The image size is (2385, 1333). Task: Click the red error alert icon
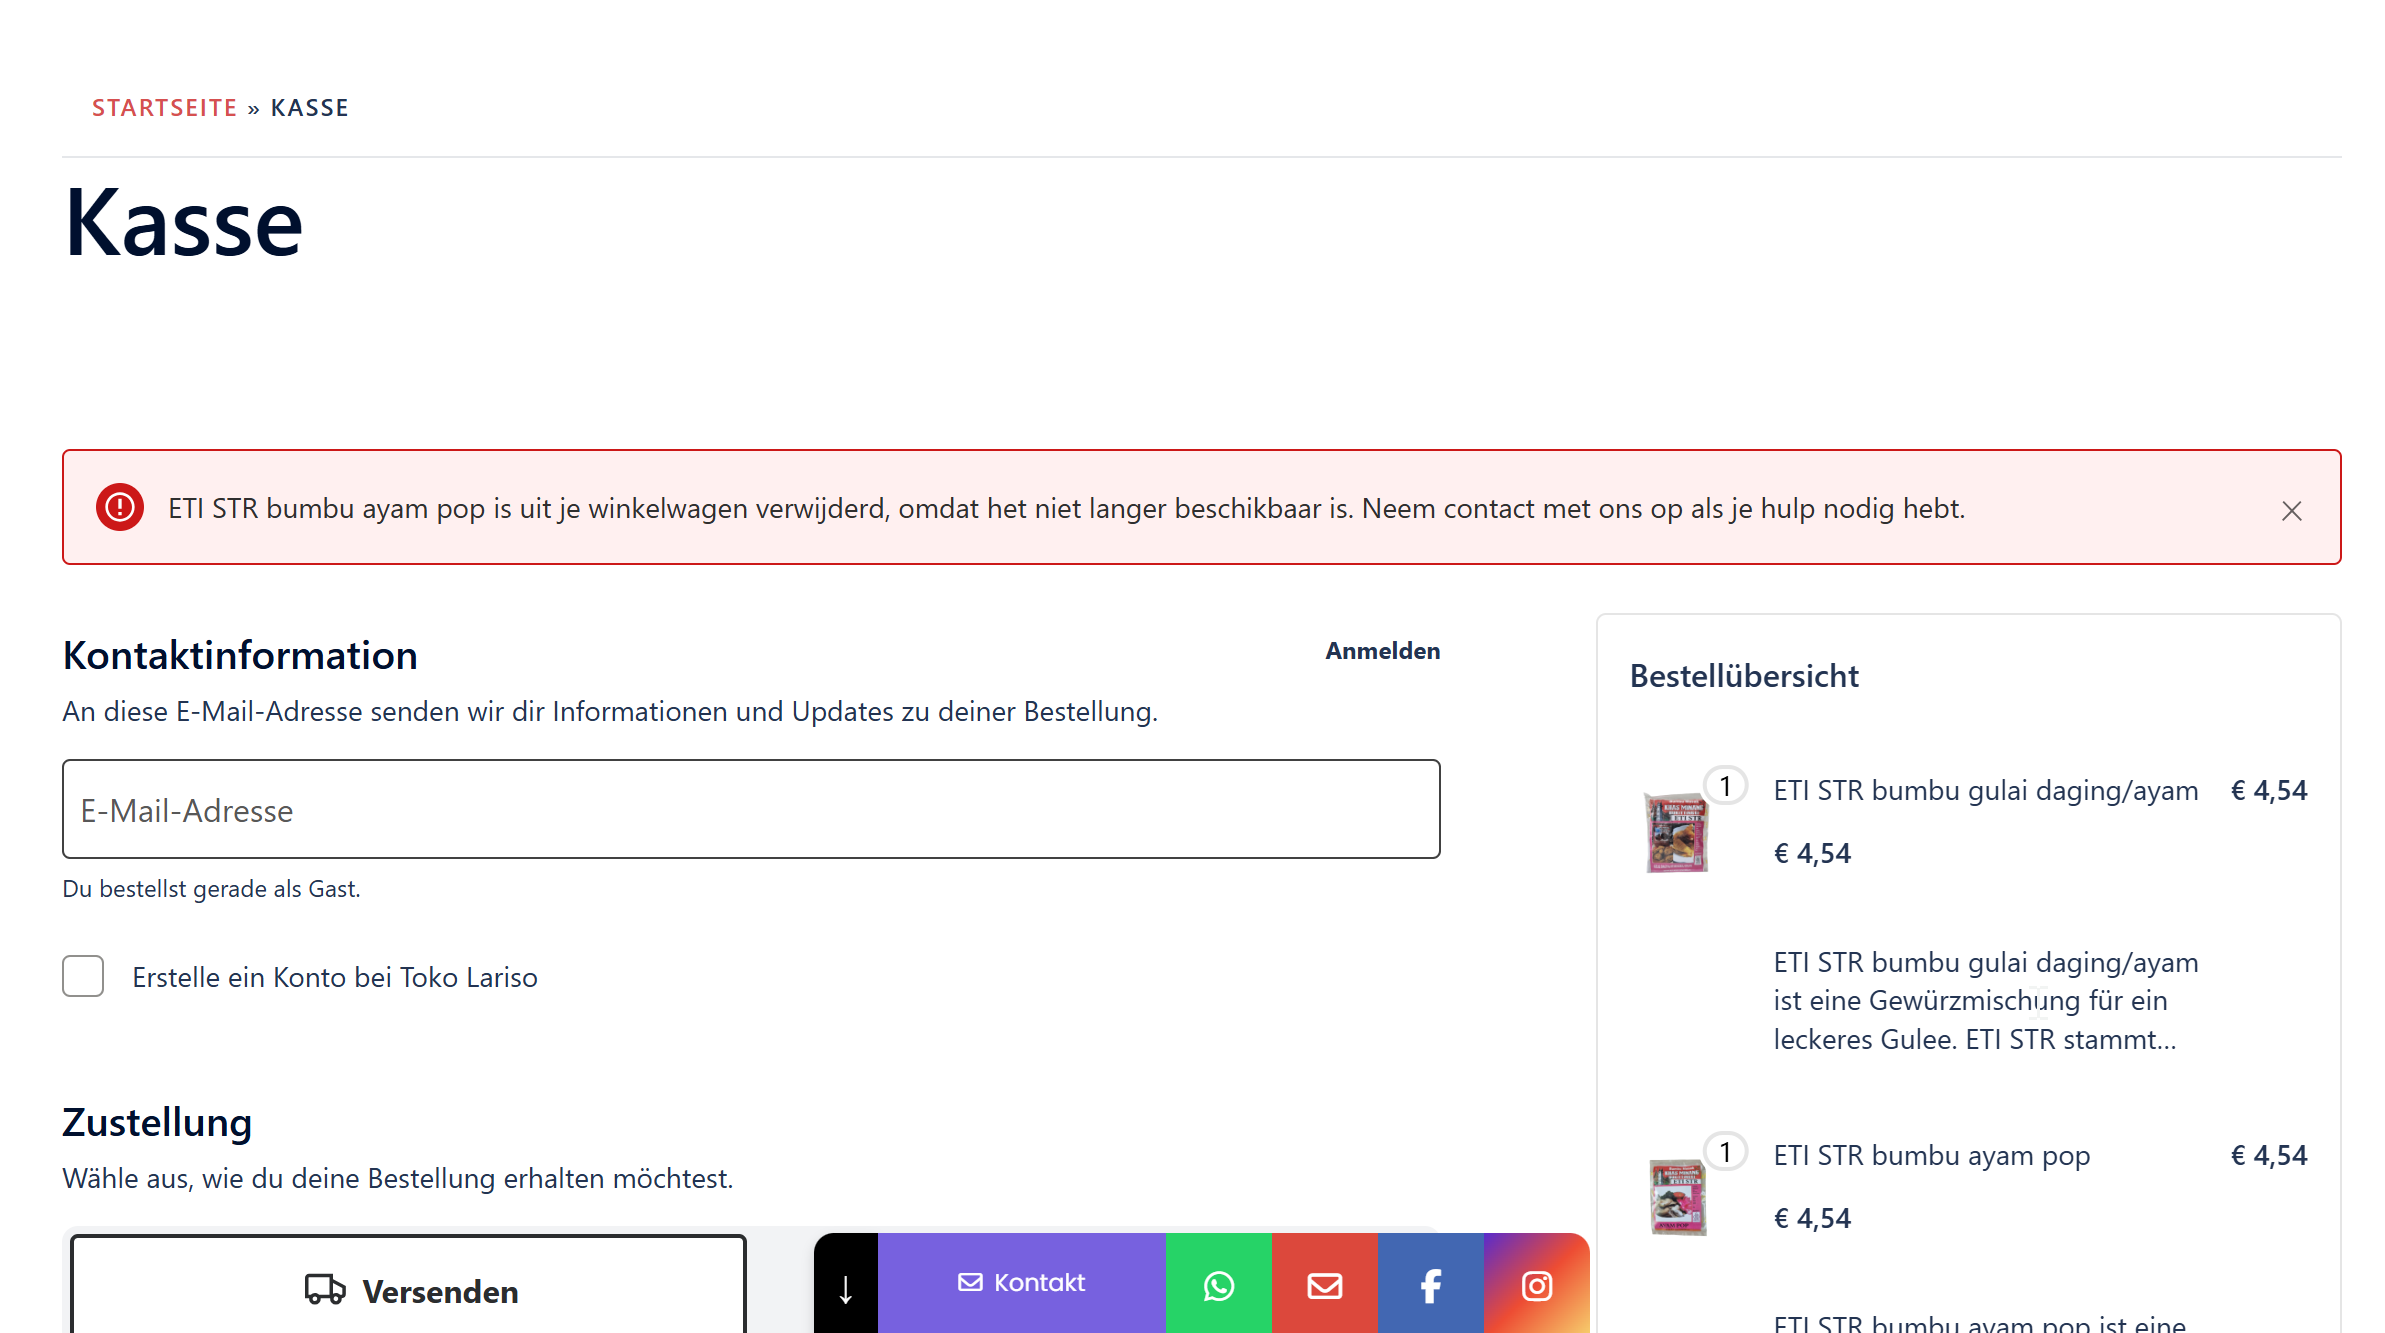click(120, 508)
